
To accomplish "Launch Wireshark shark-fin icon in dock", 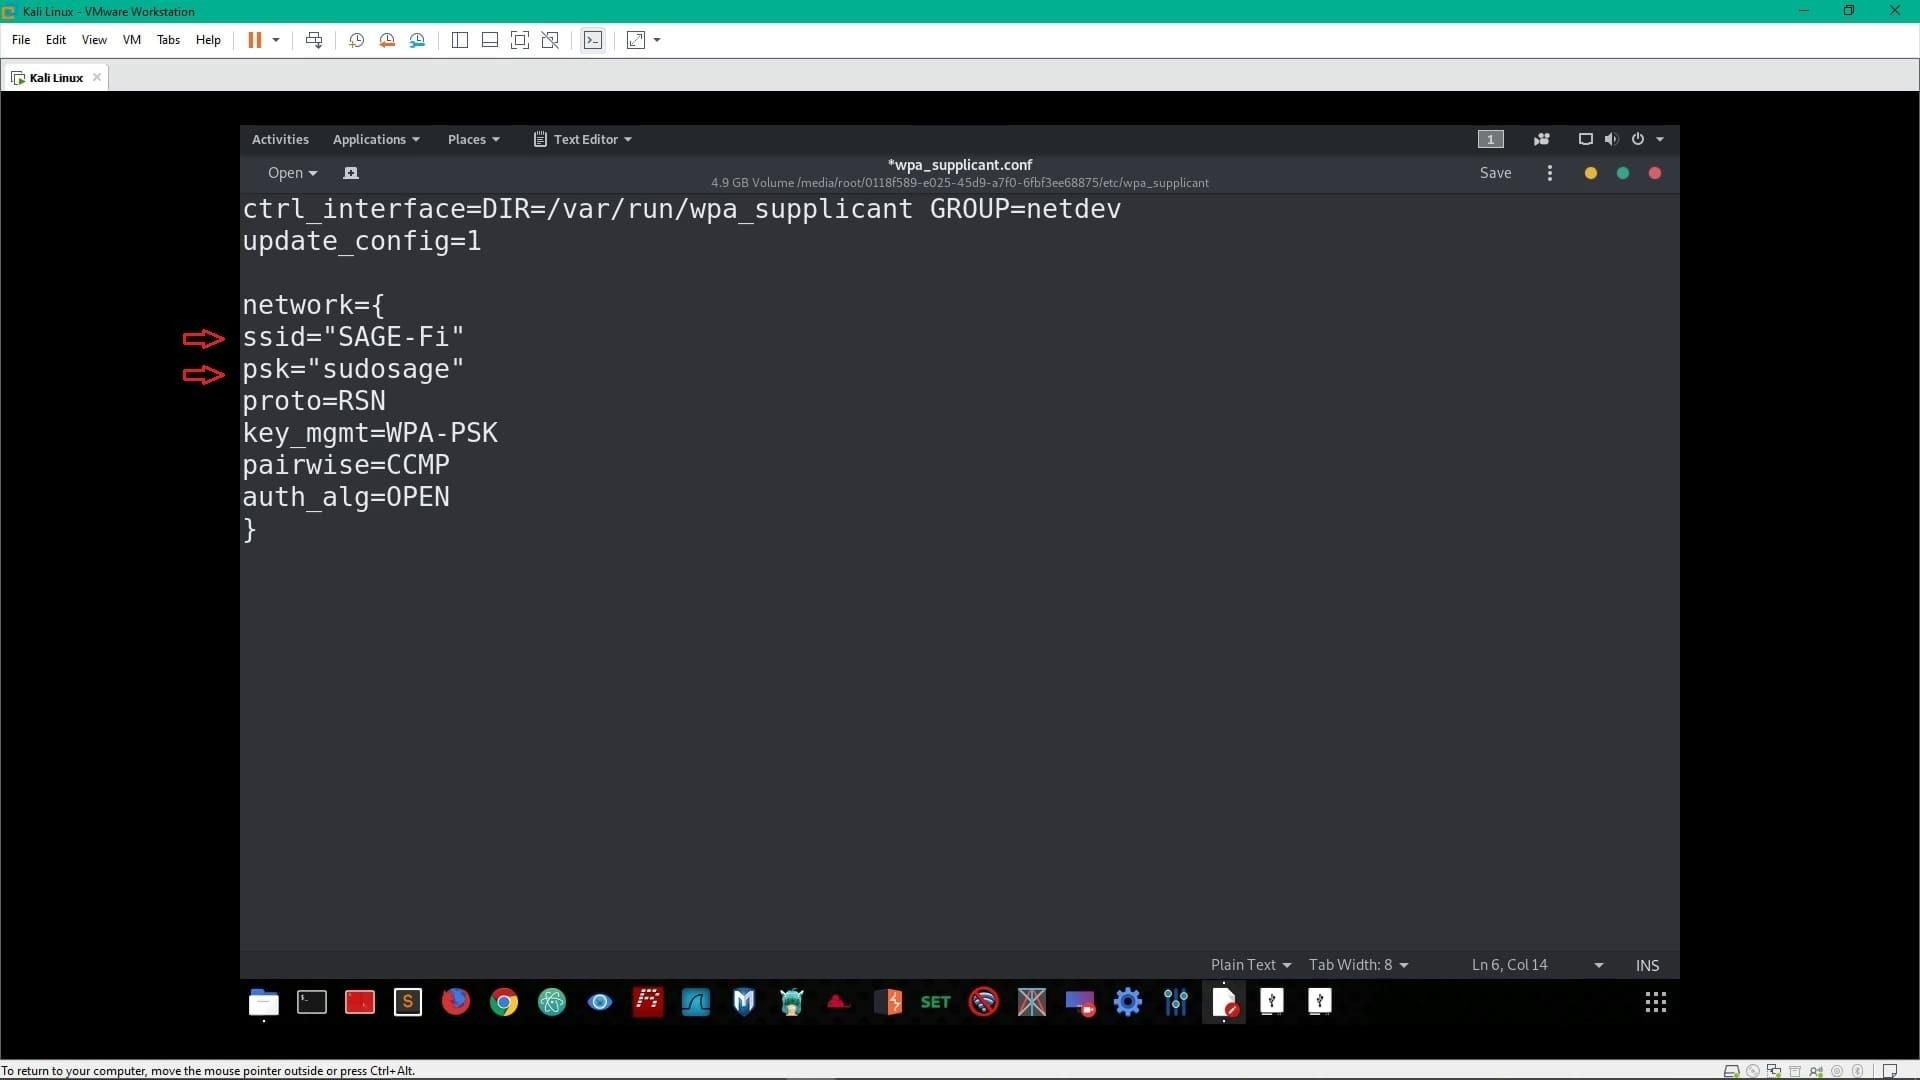I will [696, 1002].
